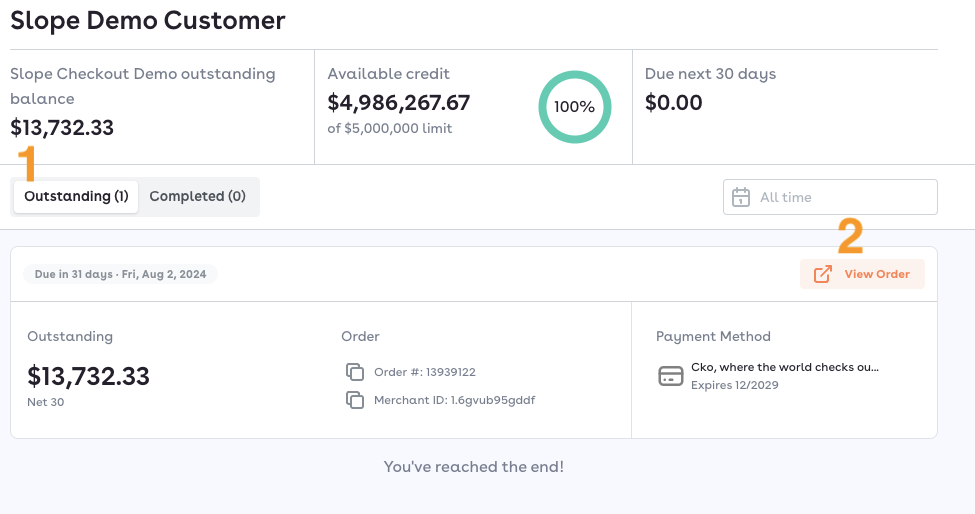Click the external-link icon beside View Order

pyautogui.click(x=822, y=274)
